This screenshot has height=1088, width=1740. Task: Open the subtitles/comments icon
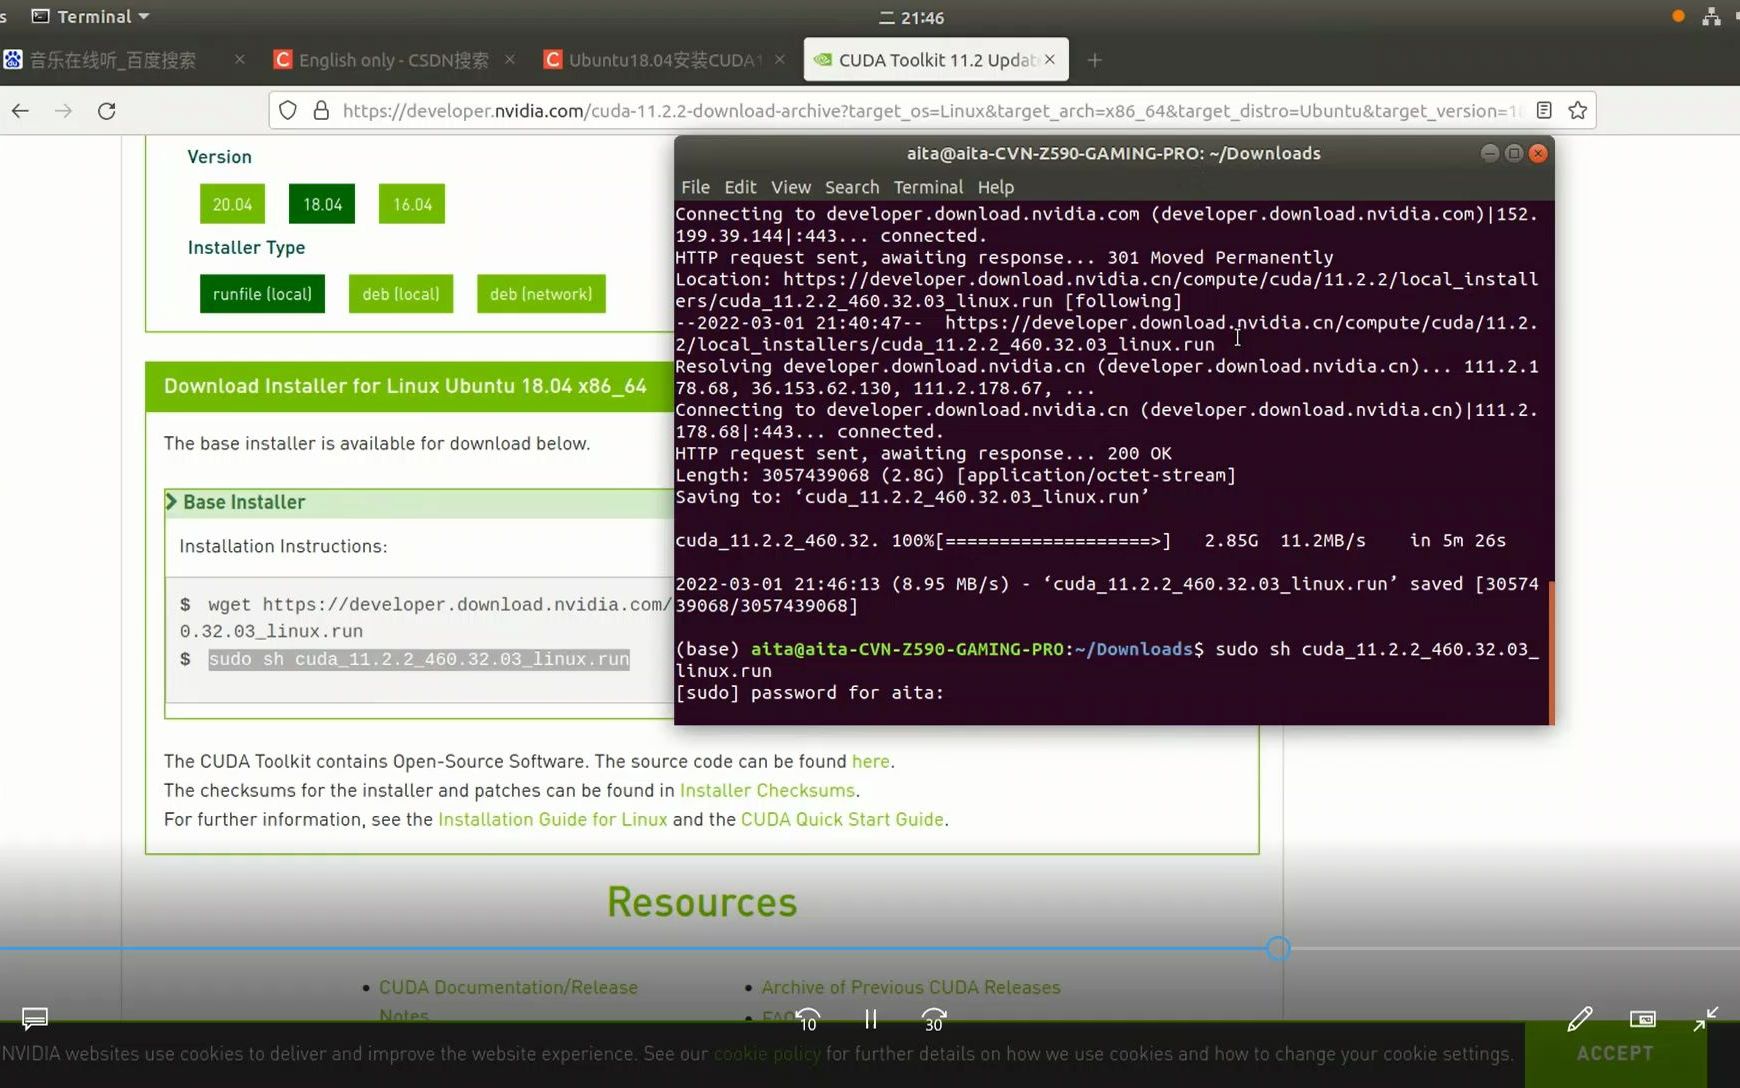35,1019
